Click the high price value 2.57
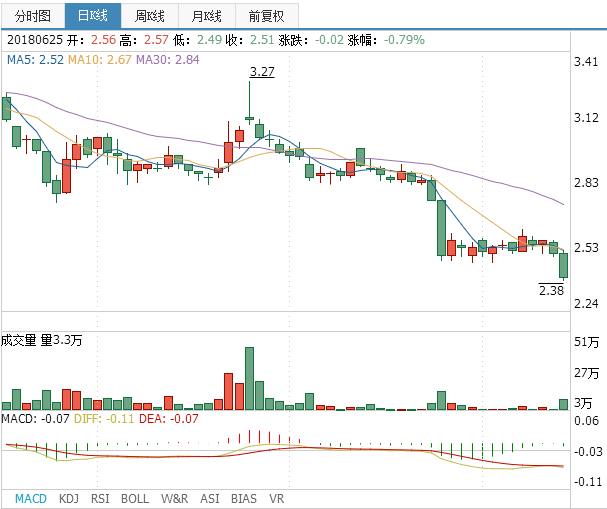This screenshot has height=509, width=607. coord(156,39)
